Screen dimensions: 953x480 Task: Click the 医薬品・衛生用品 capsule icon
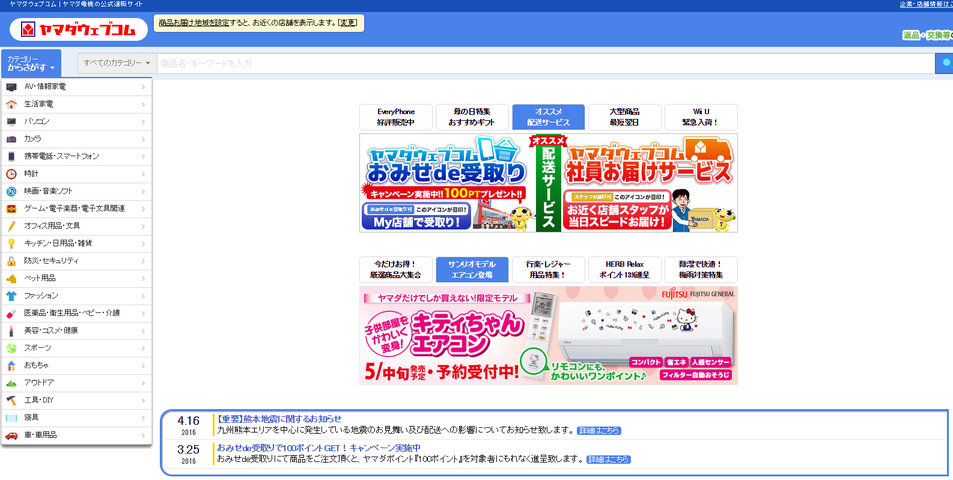click(x=11, y=314)
